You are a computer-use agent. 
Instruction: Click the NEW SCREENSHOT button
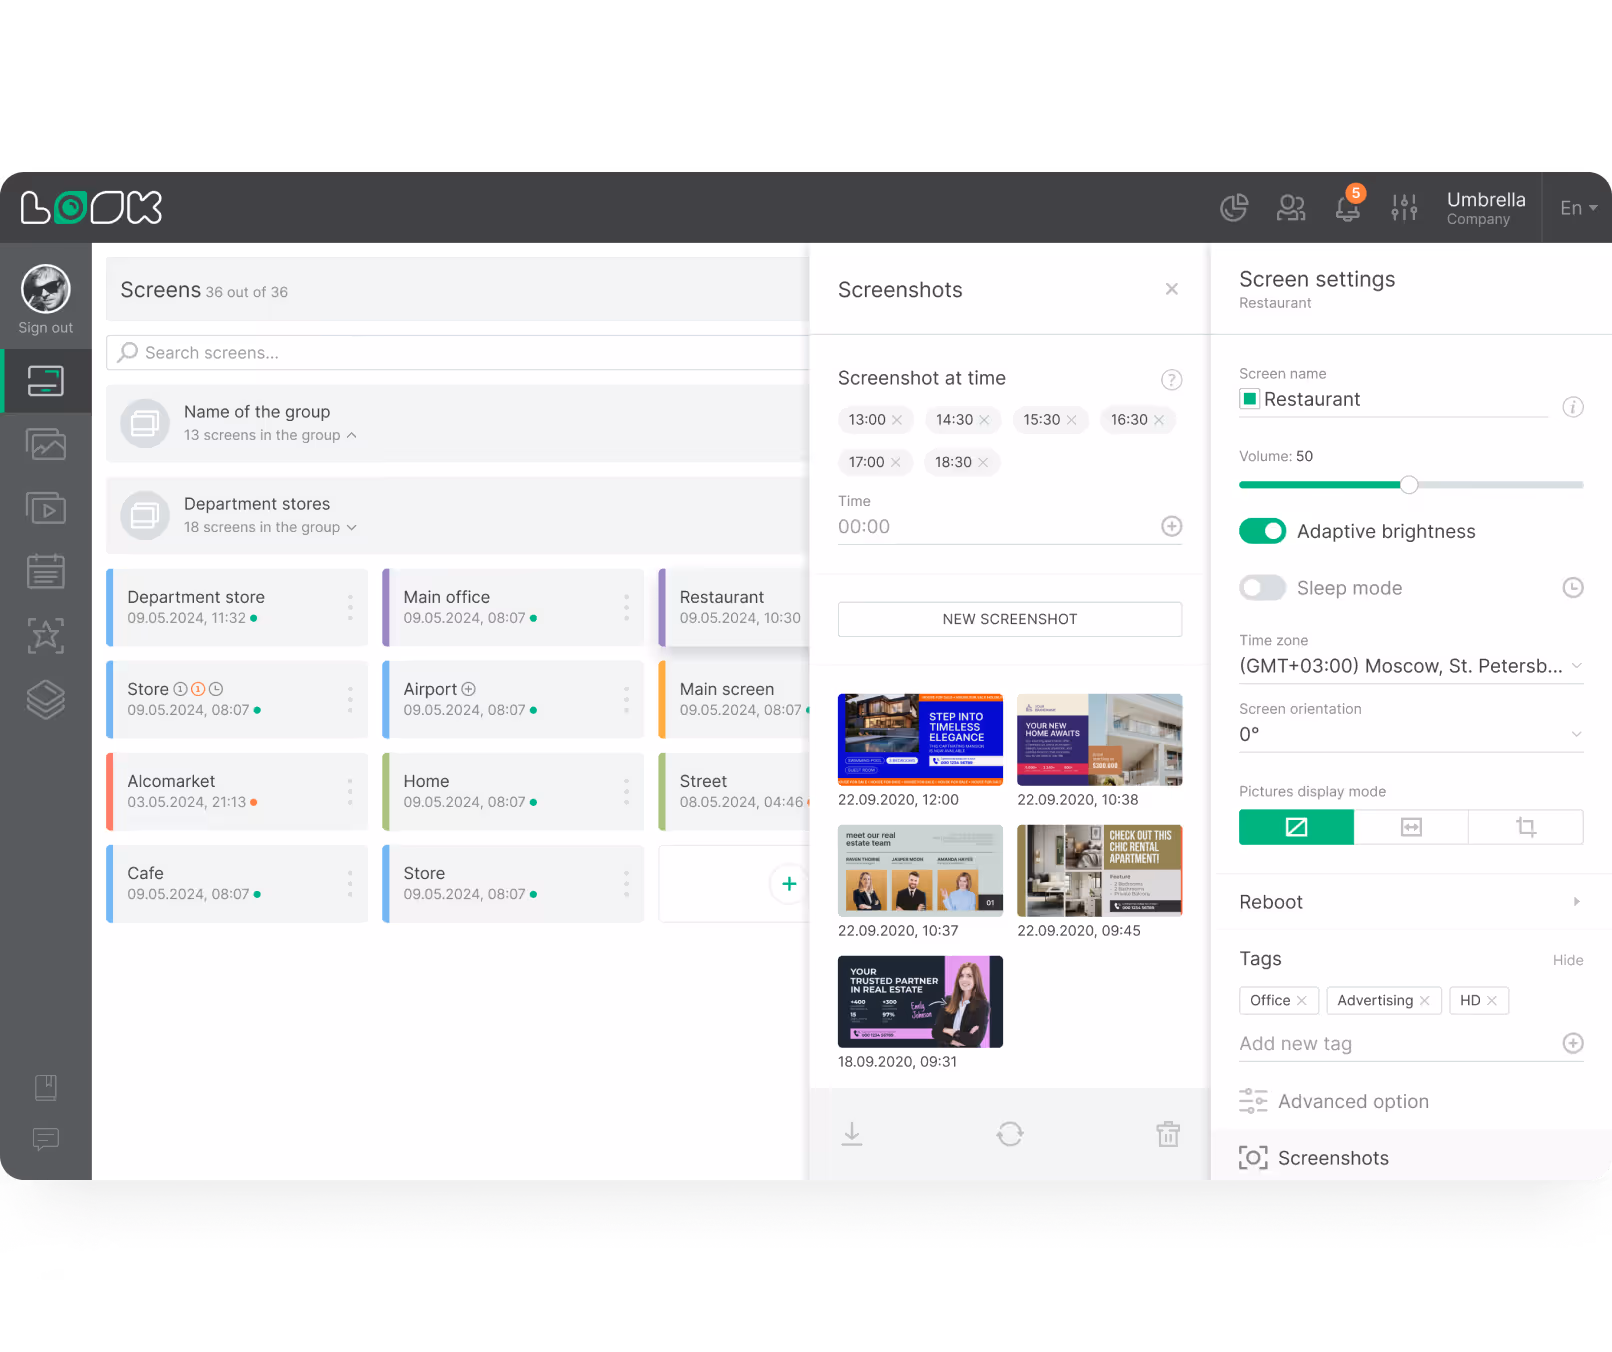(x=1009, y=618)
